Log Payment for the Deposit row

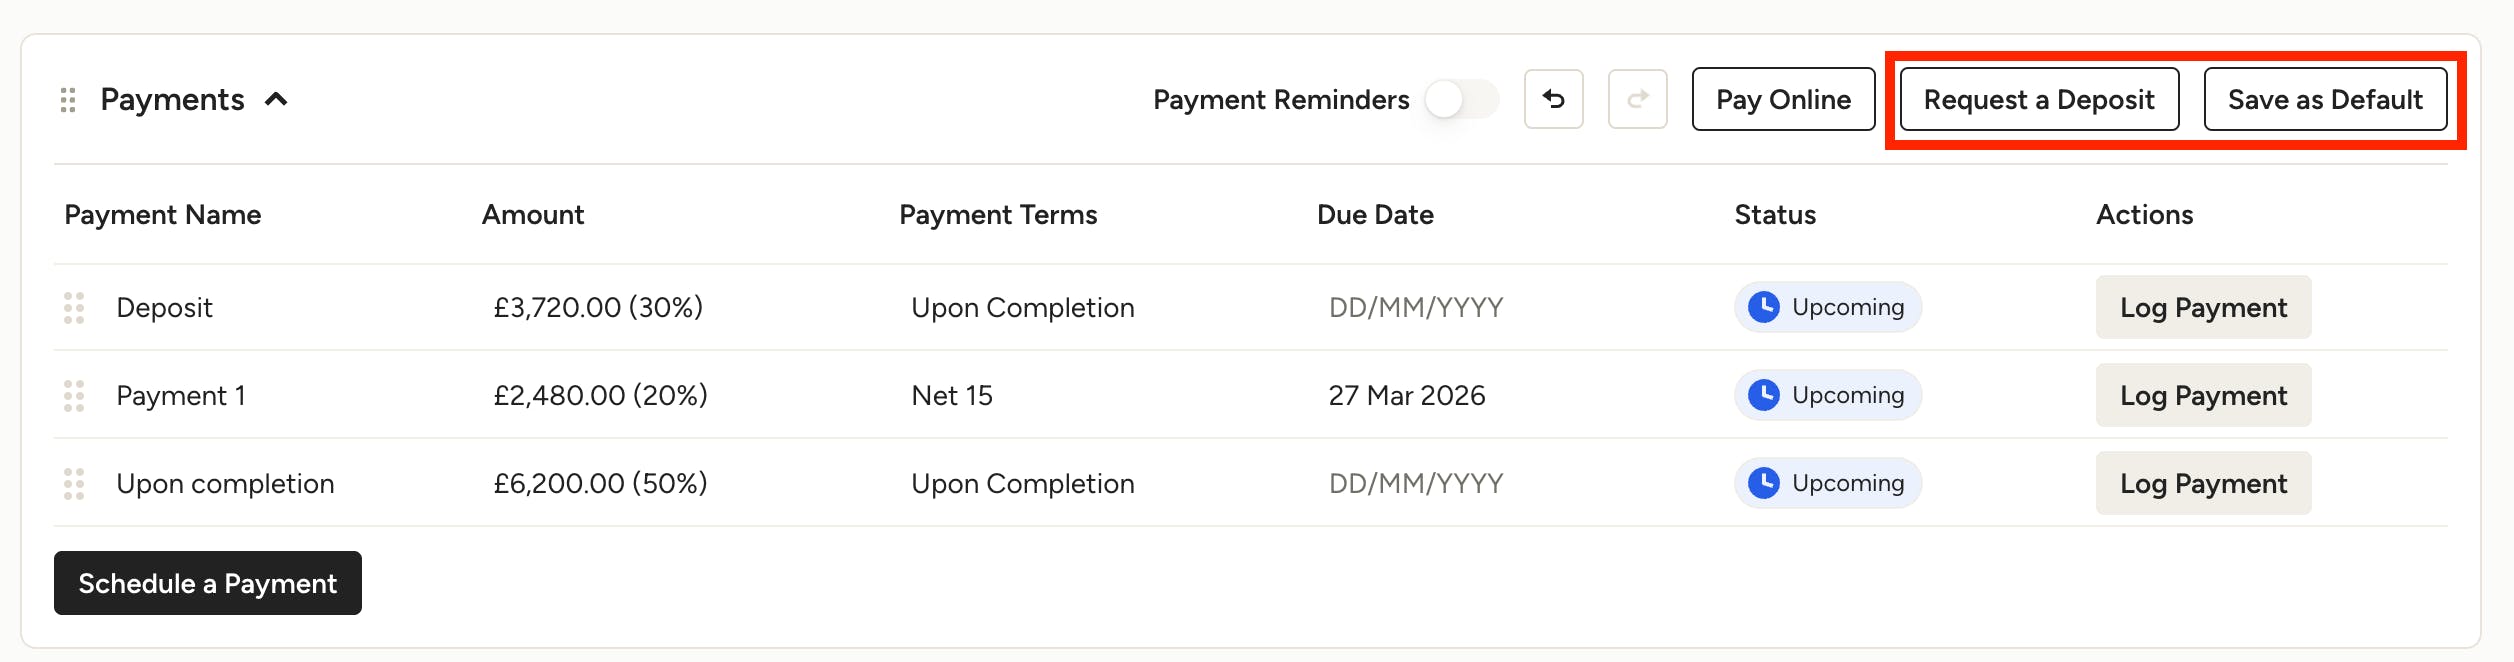point(2204,307)
